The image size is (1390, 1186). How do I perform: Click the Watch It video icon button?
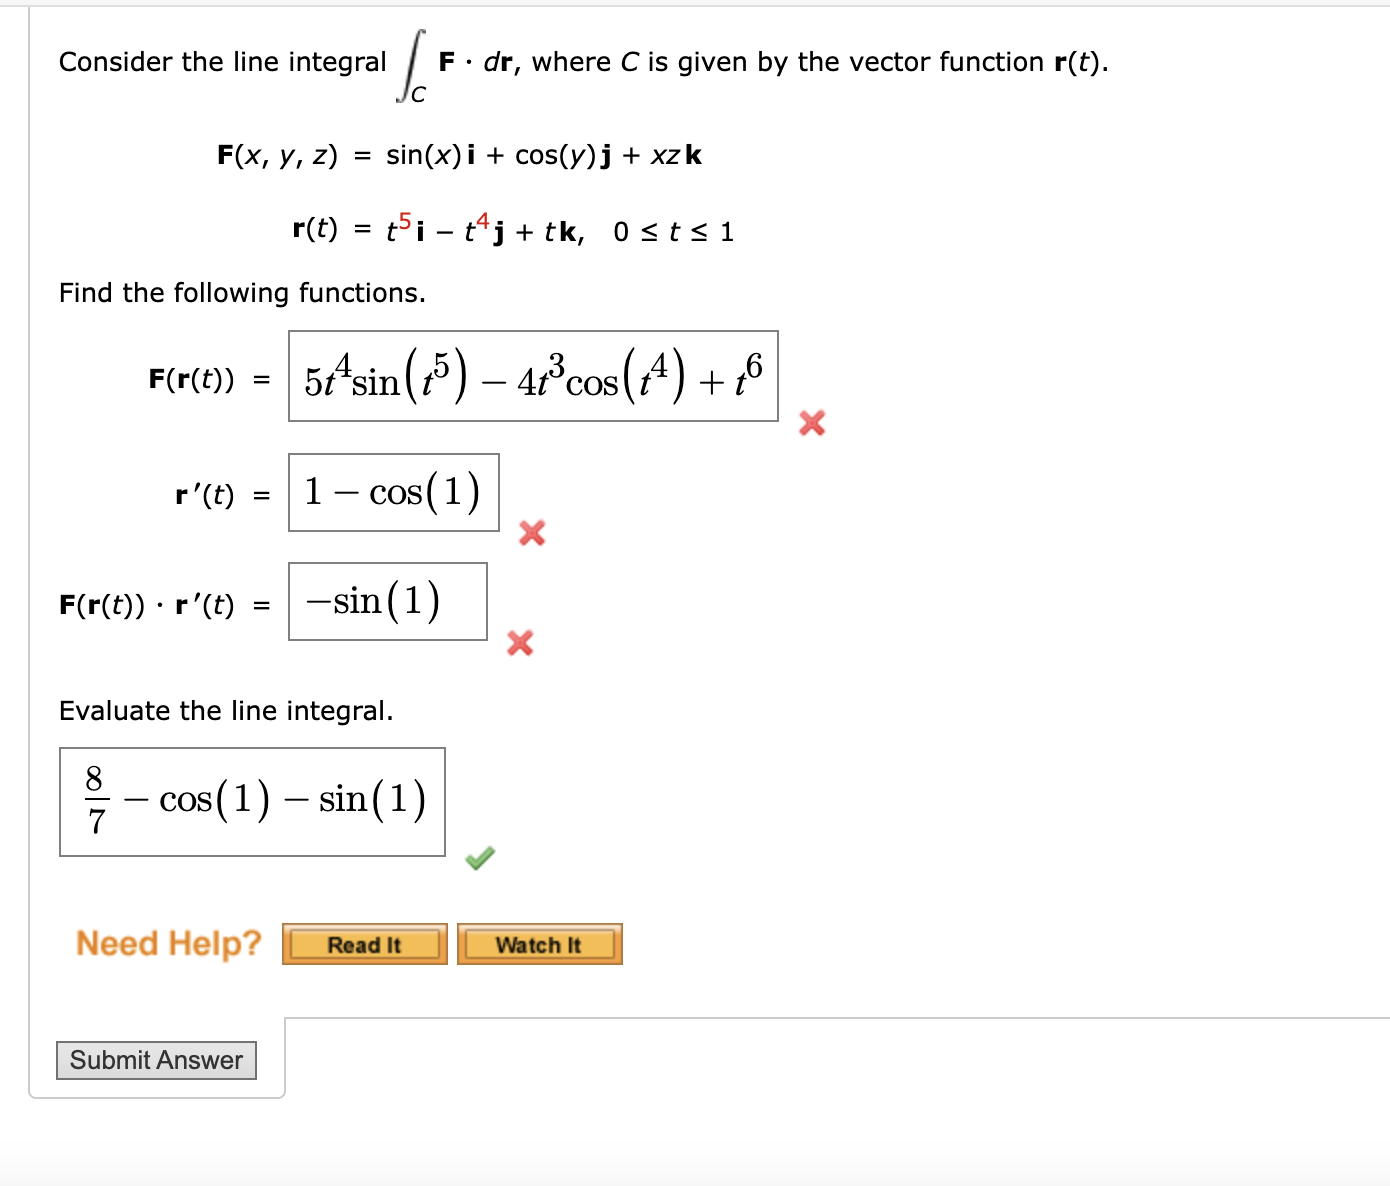[x=539, y=943]
